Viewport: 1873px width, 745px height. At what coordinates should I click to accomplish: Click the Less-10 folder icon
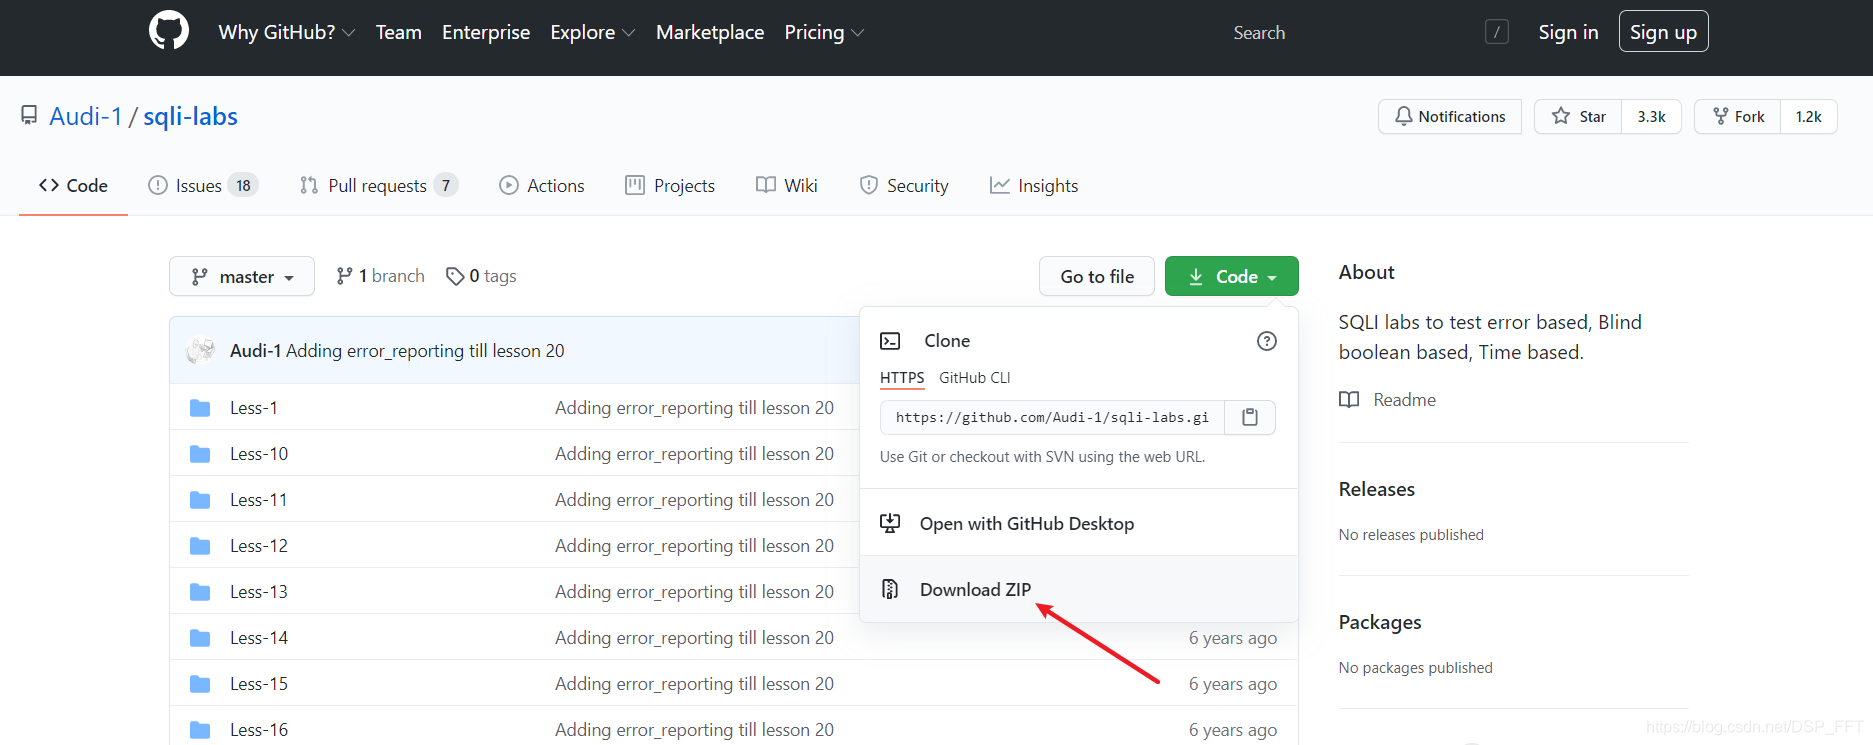(x=200, y=454)
